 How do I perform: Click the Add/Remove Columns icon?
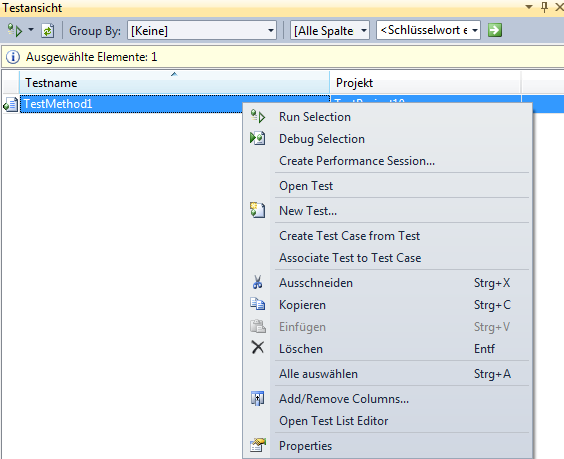pos(258,398)
